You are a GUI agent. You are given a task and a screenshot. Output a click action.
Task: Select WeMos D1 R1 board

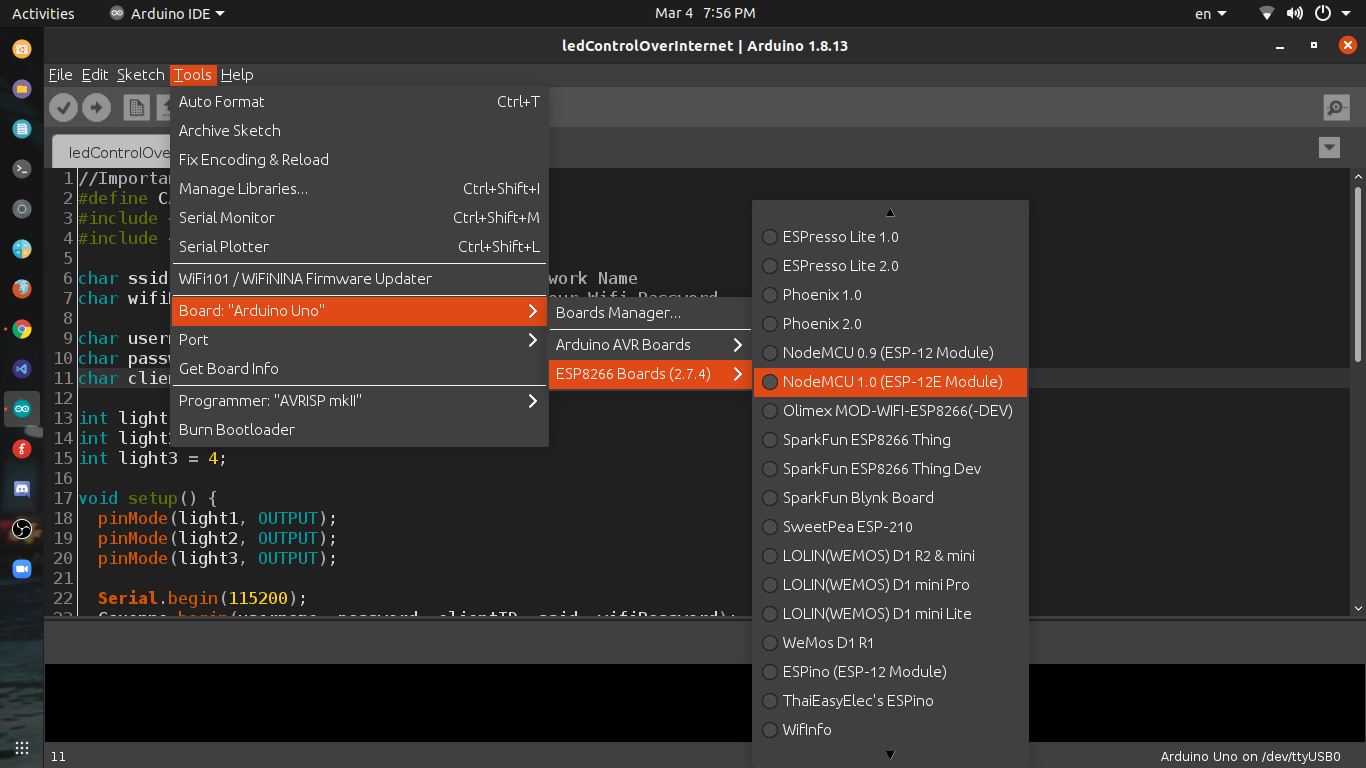[890, 643]
